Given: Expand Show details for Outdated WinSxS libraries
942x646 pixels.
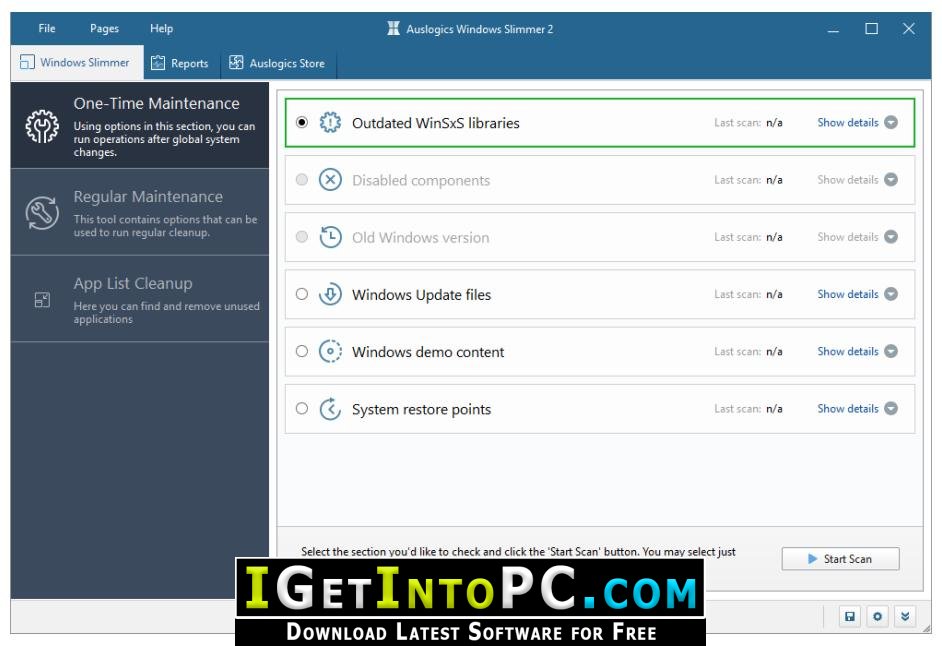Looking at the screenshot, I should click(857, 123).
